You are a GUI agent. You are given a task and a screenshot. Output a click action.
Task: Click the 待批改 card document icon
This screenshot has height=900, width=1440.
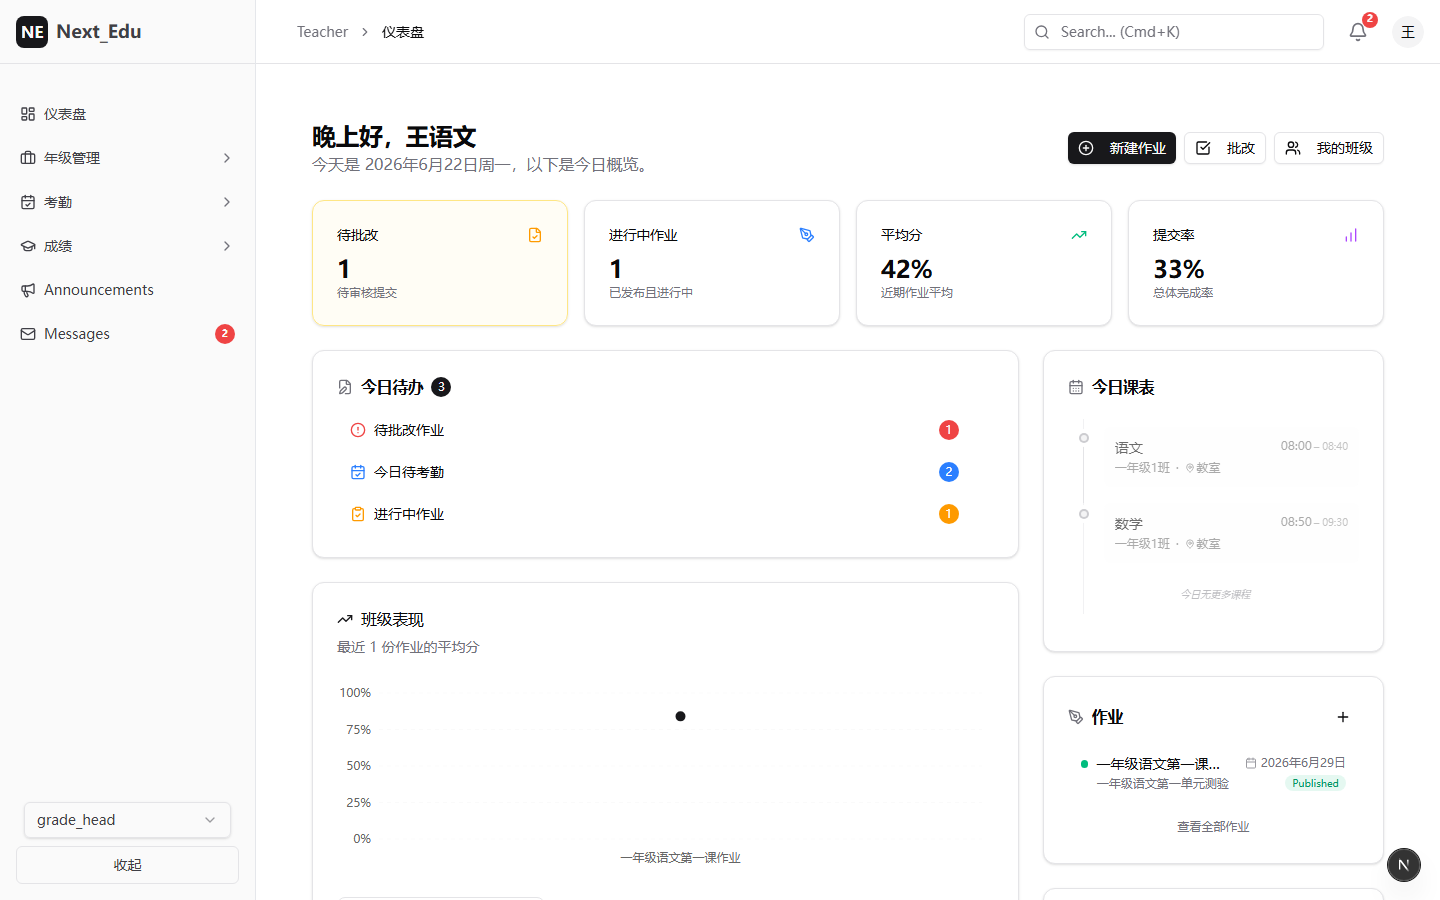[x=535, y=235]
